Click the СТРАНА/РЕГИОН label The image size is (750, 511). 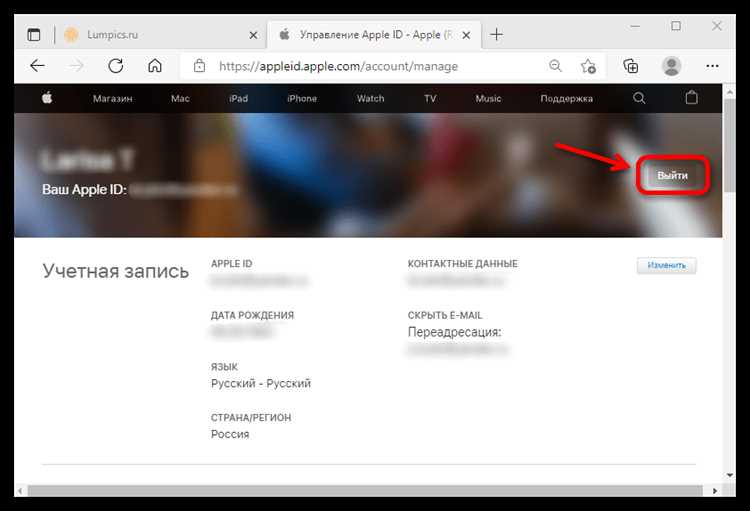(x=251, y=418)
